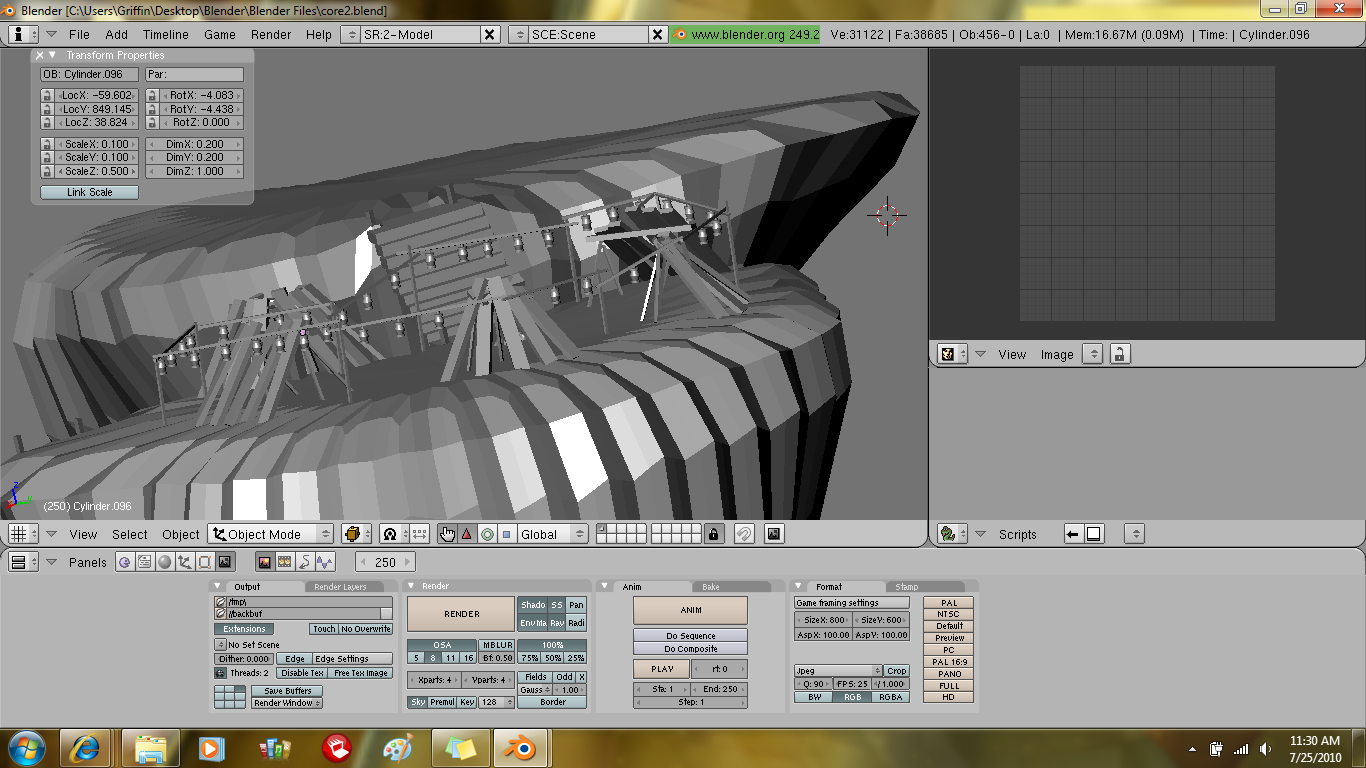1366x768 pixels.
Task: Select the RGBA output option
Action: [x=890, y=697]
